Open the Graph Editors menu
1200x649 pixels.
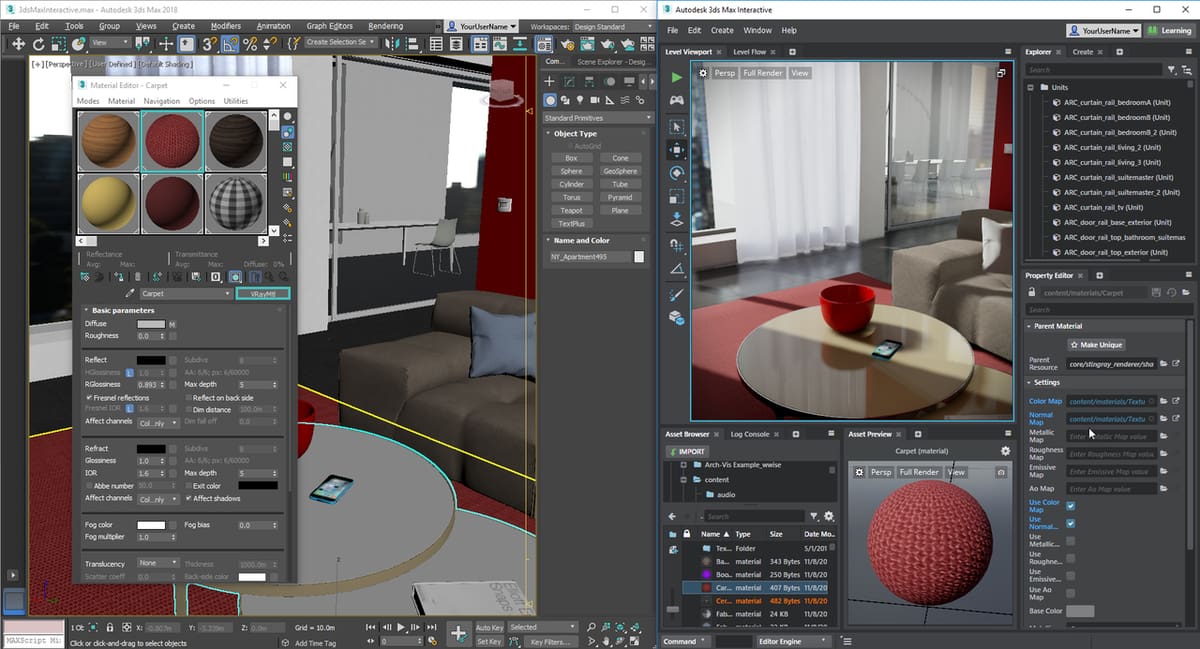[x=328, y=26]
